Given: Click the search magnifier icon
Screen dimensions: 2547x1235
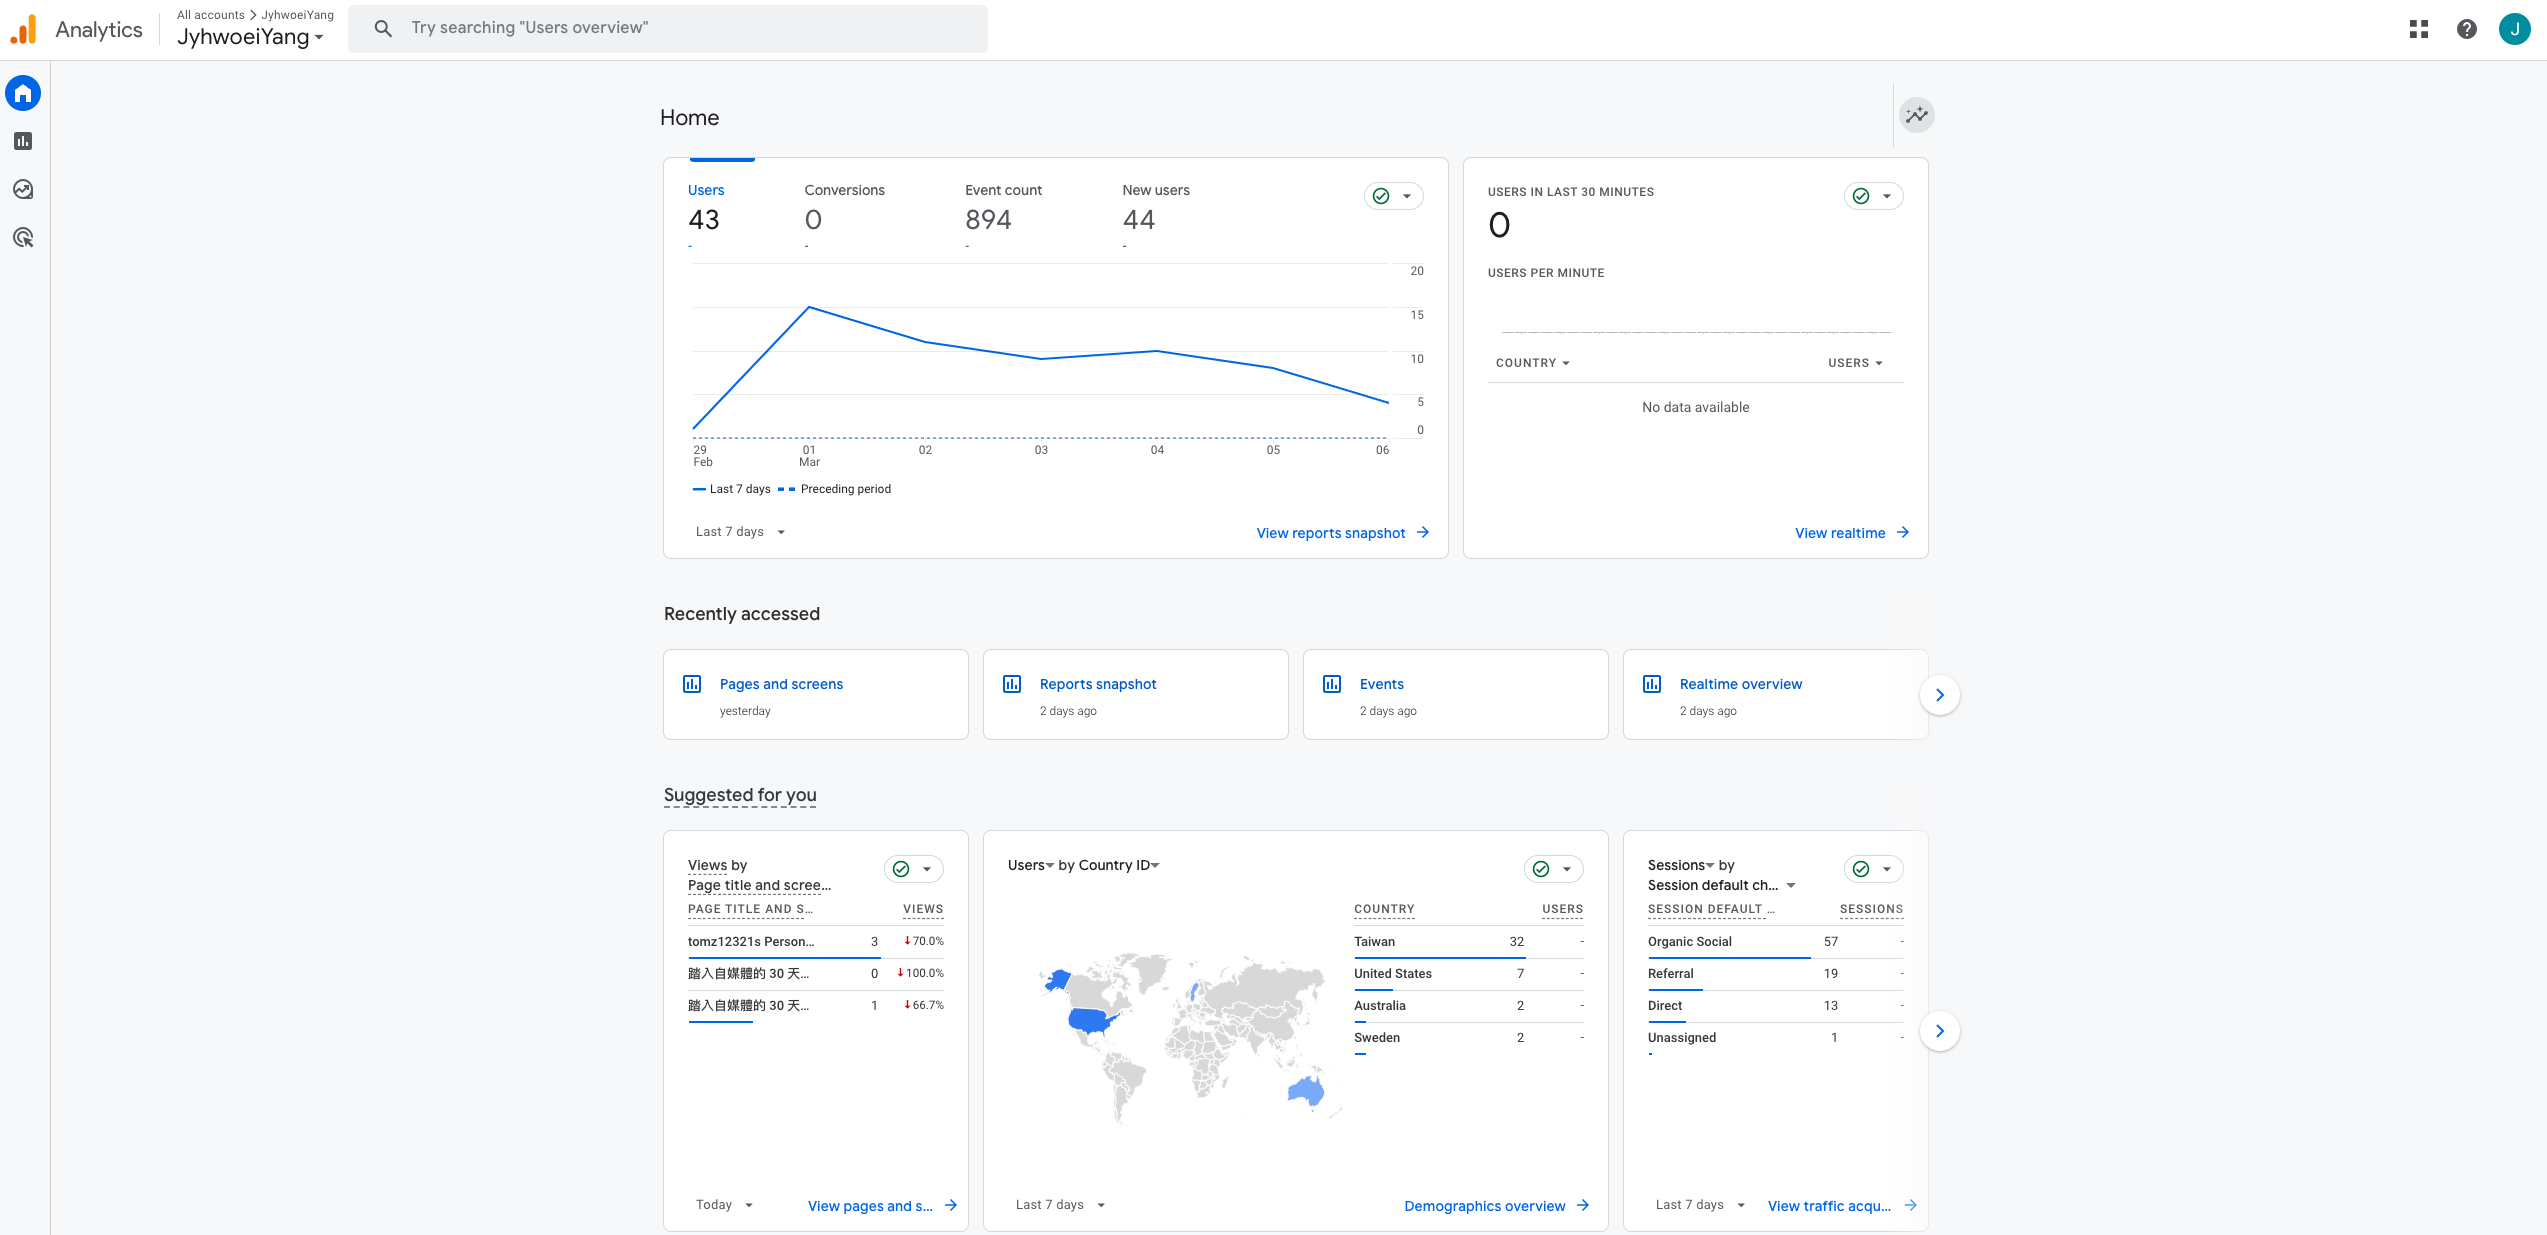Looking at the screenshot, I should click(x=383, y=28).
